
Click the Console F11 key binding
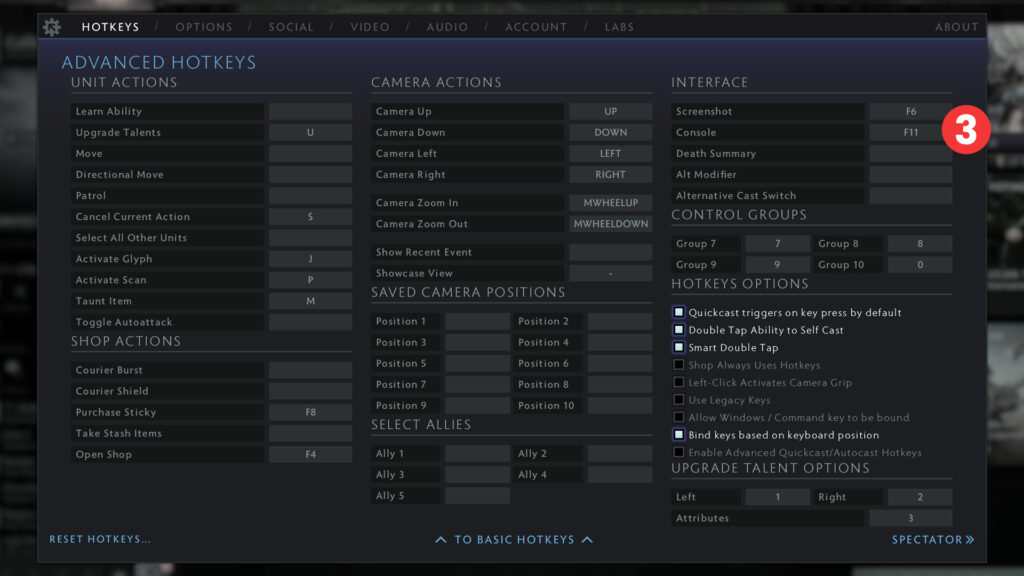point(910,133)
